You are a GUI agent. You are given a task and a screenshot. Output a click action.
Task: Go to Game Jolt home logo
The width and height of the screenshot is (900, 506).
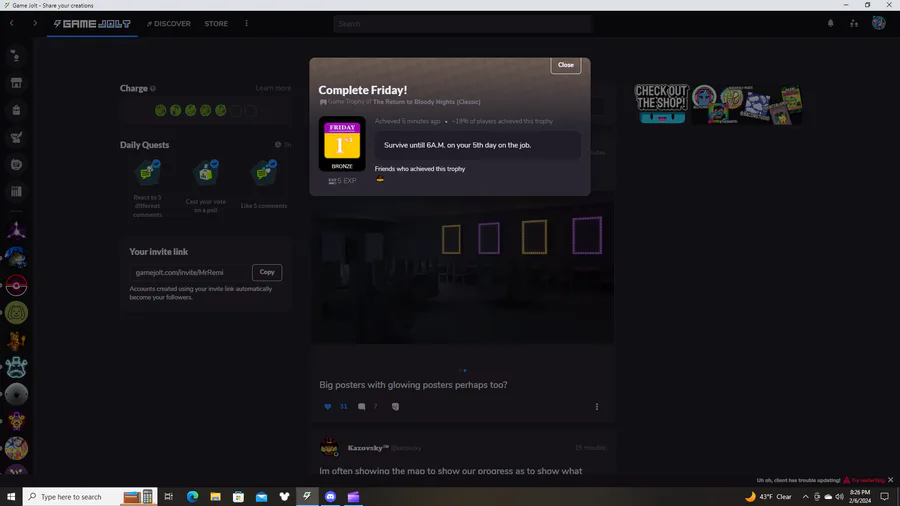[92, 24]
